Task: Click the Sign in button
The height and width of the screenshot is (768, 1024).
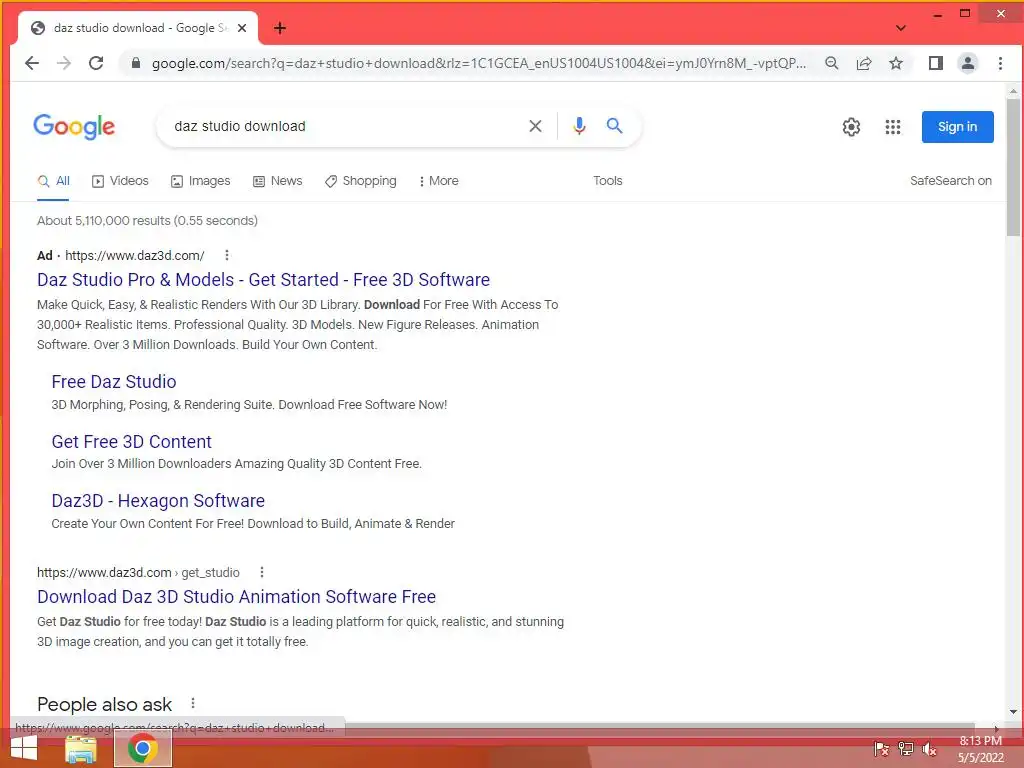Action: [957, 127]
